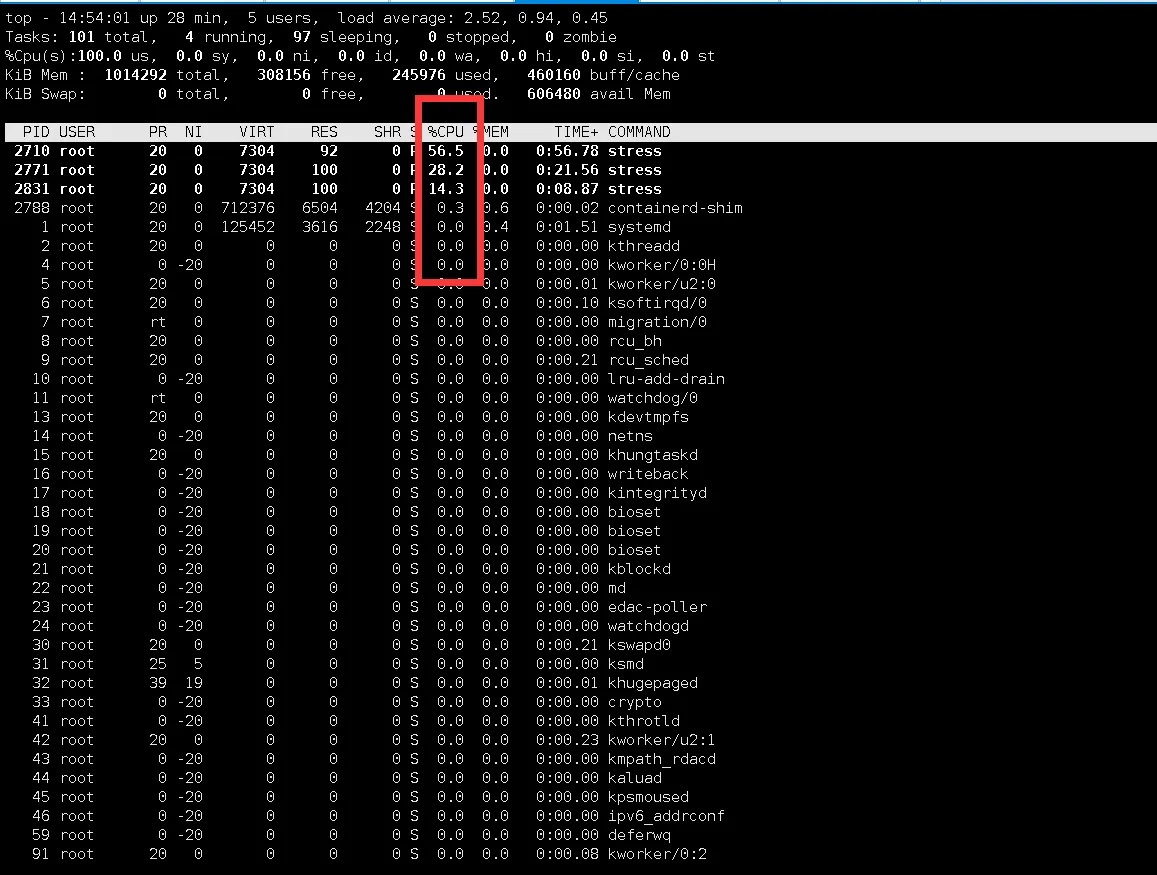Click the crypto command

click(635, 702)
